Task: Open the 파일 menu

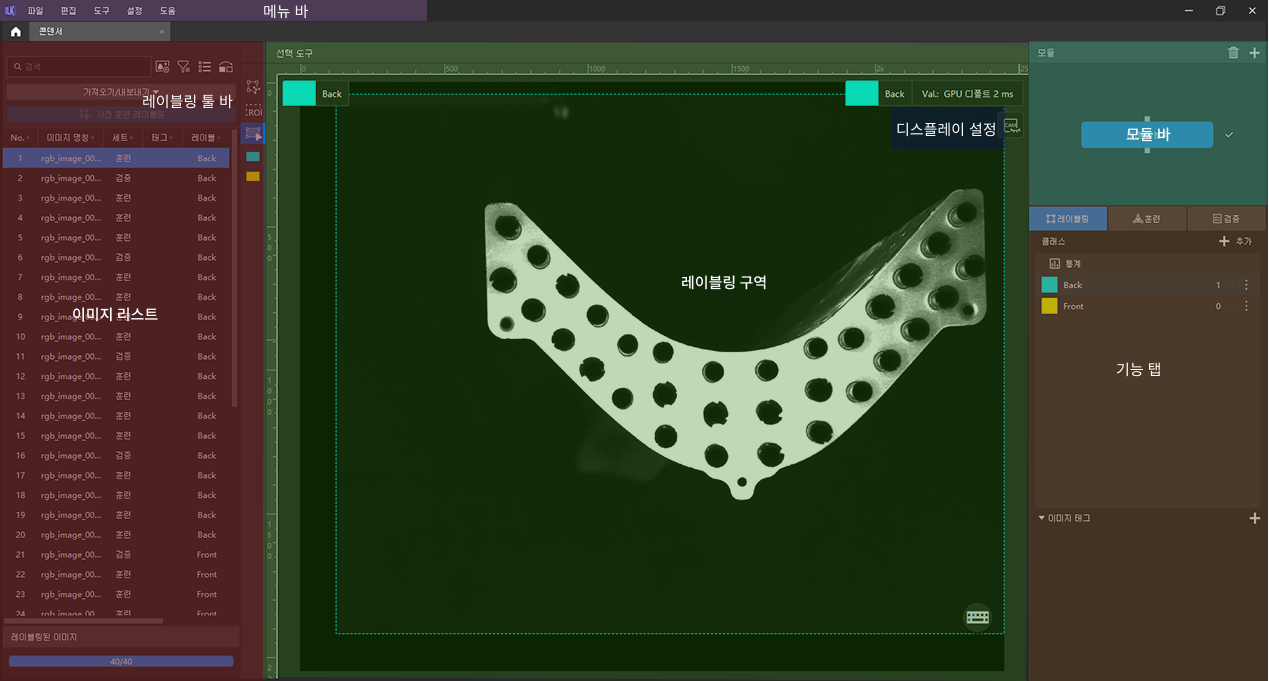Action: coord(36,10)
